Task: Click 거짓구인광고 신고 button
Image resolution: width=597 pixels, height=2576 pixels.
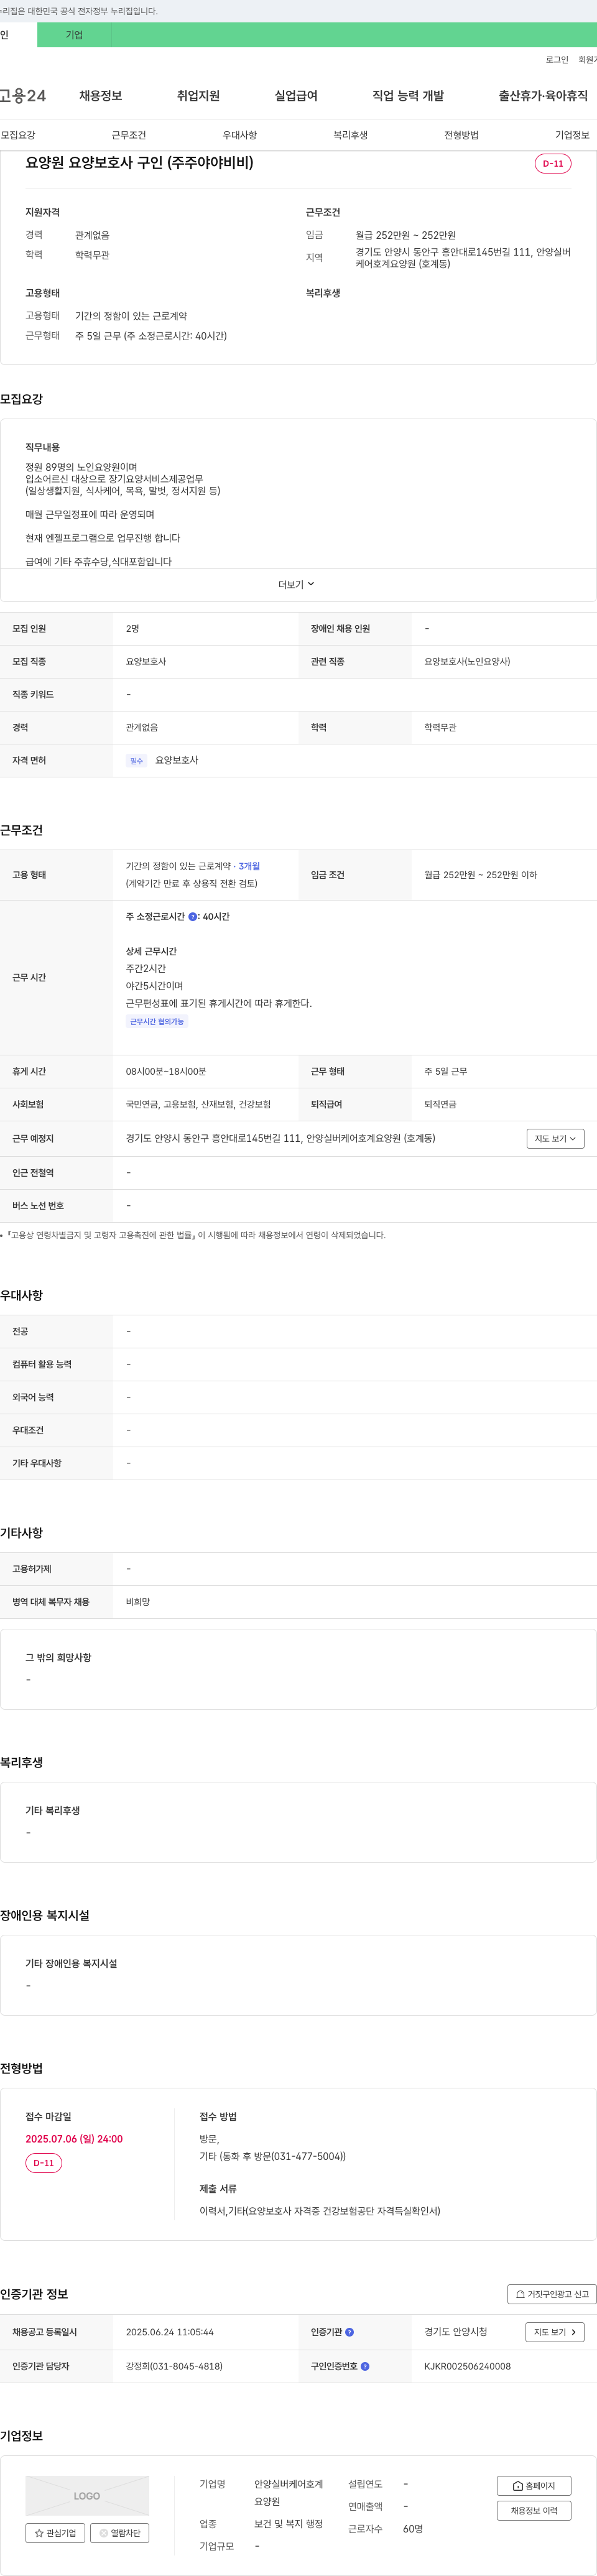Action: (x=552, y=2294)
